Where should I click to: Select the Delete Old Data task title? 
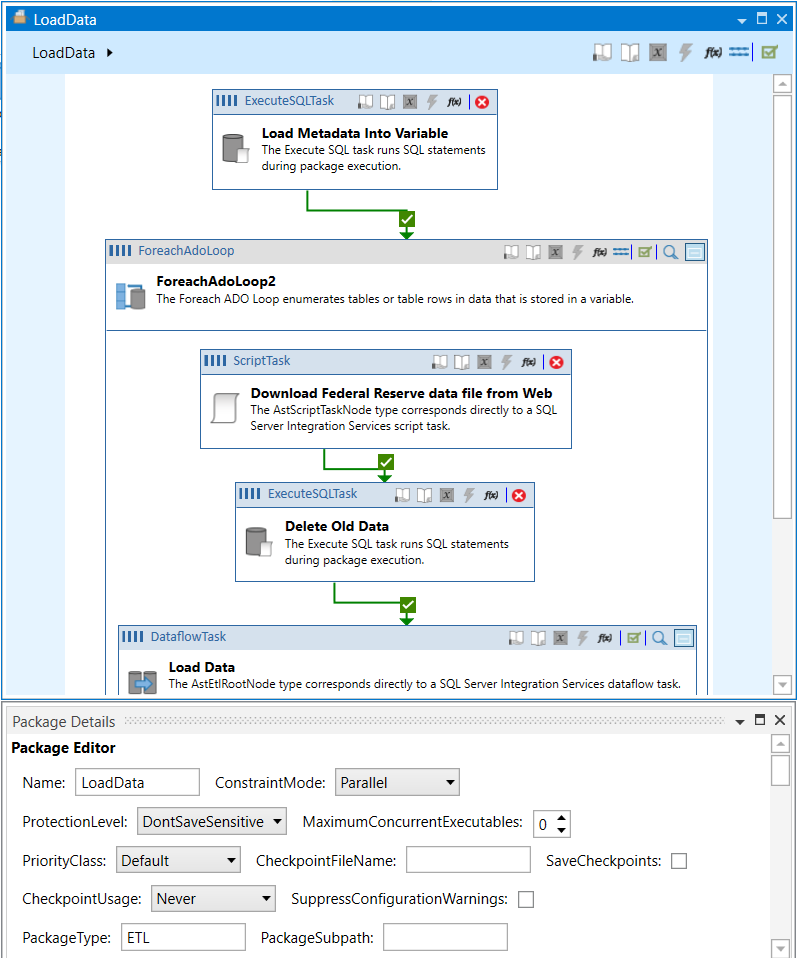pyautogui.click(x=337, y=526)
